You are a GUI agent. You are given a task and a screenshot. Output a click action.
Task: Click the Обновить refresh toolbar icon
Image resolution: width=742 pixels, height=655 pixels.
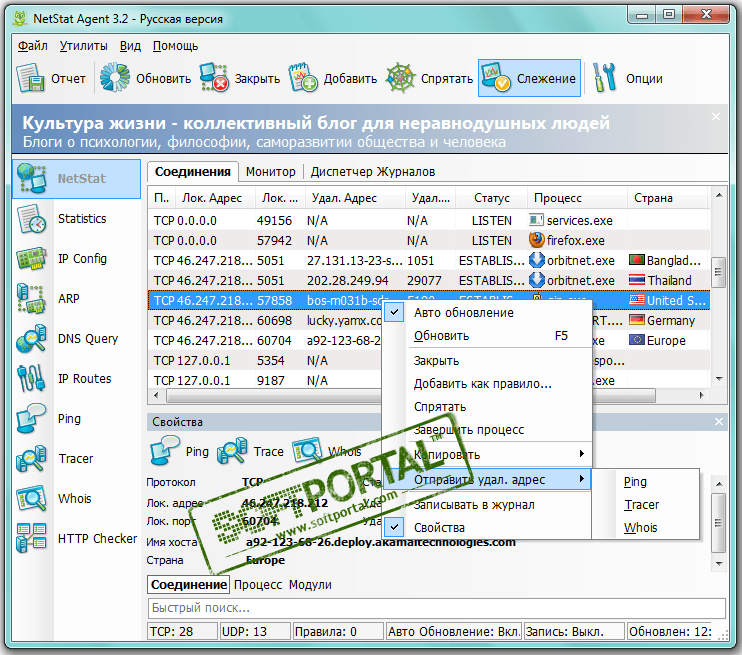pos(115,77)
